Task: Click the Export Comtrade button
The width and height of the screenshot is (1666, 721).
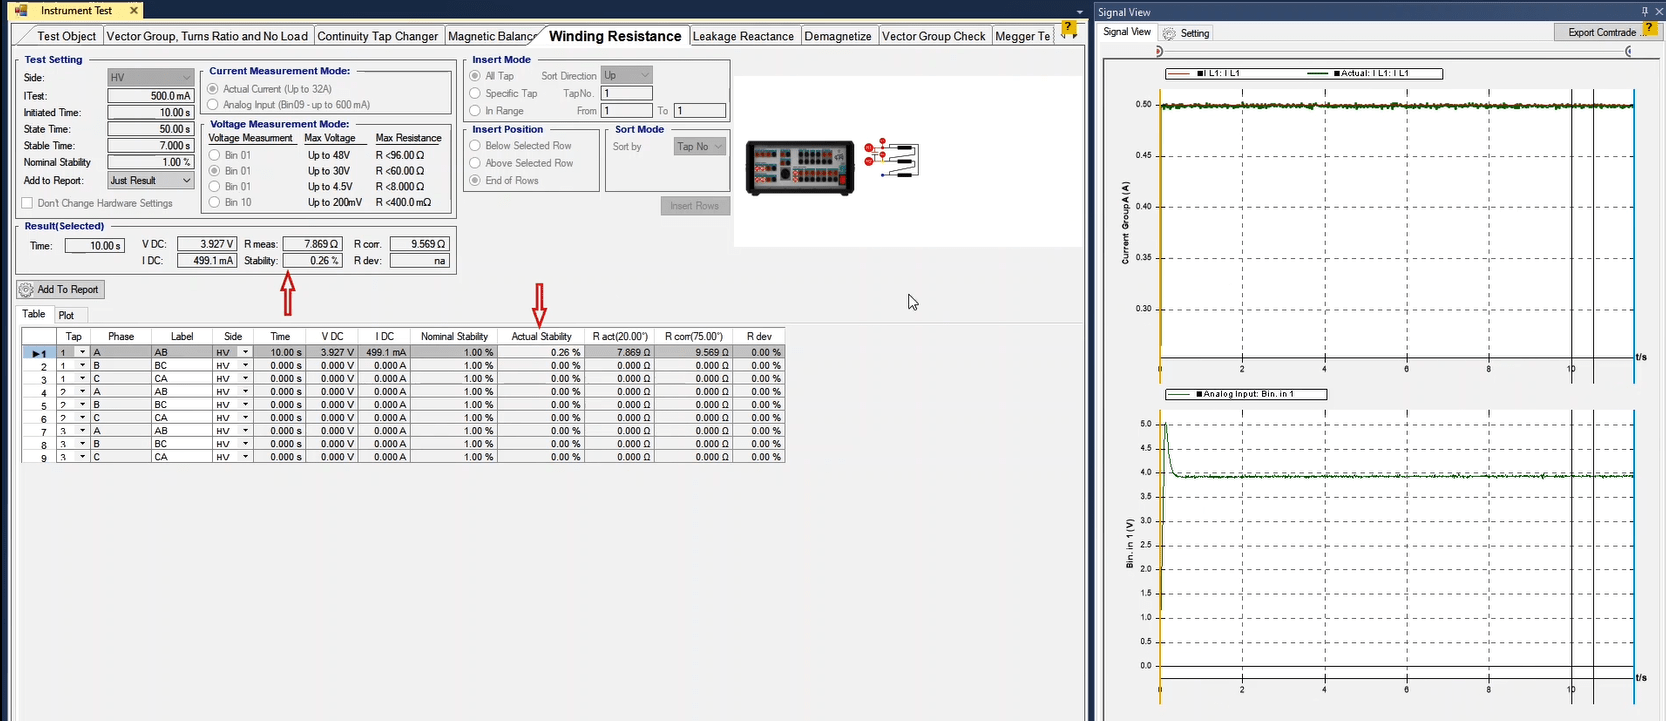Action: tap(1601, 32)
